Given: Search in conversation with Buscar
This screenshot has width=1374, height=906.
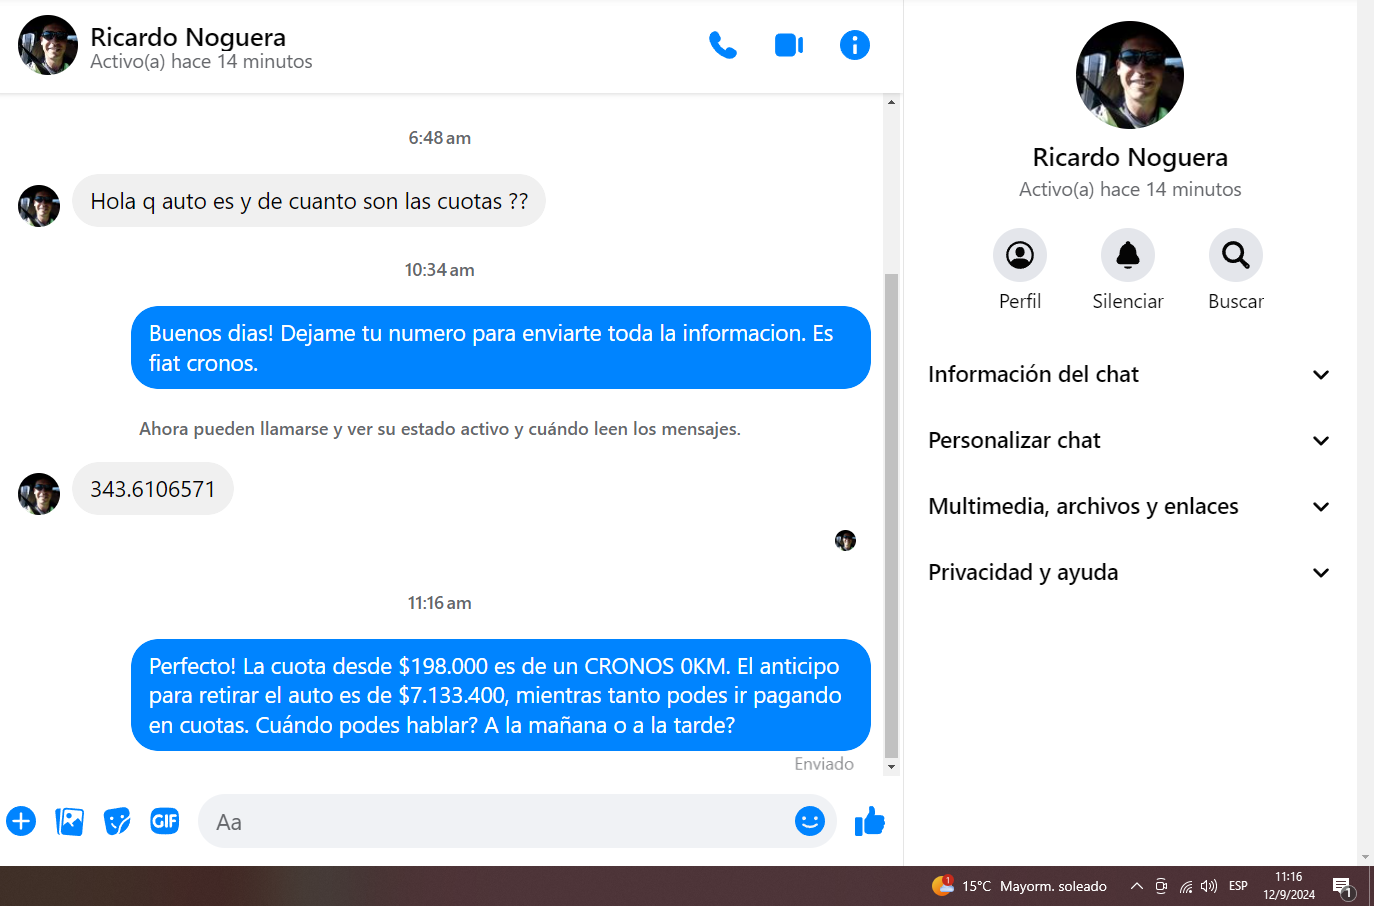Looking at the screenshot, I should 1235,256.
